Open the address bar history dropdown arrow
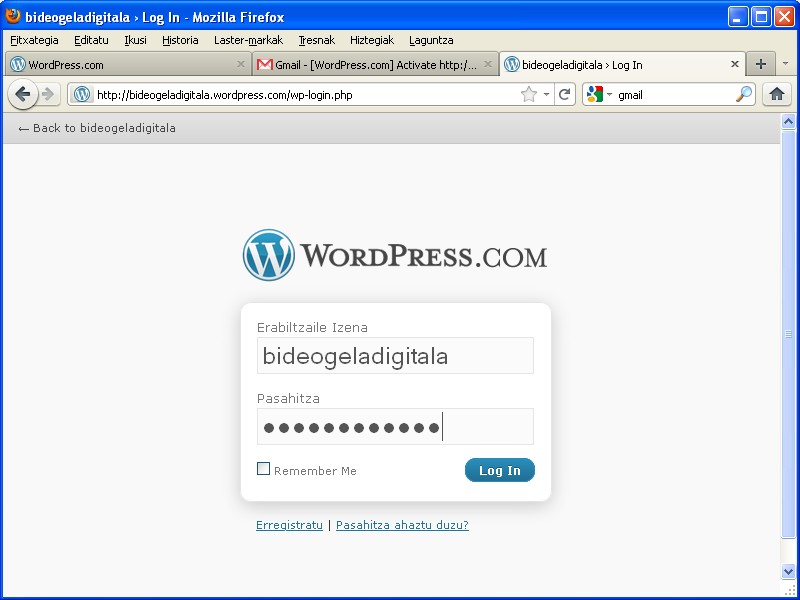The image size is (800, 600). tap(546, 94)
